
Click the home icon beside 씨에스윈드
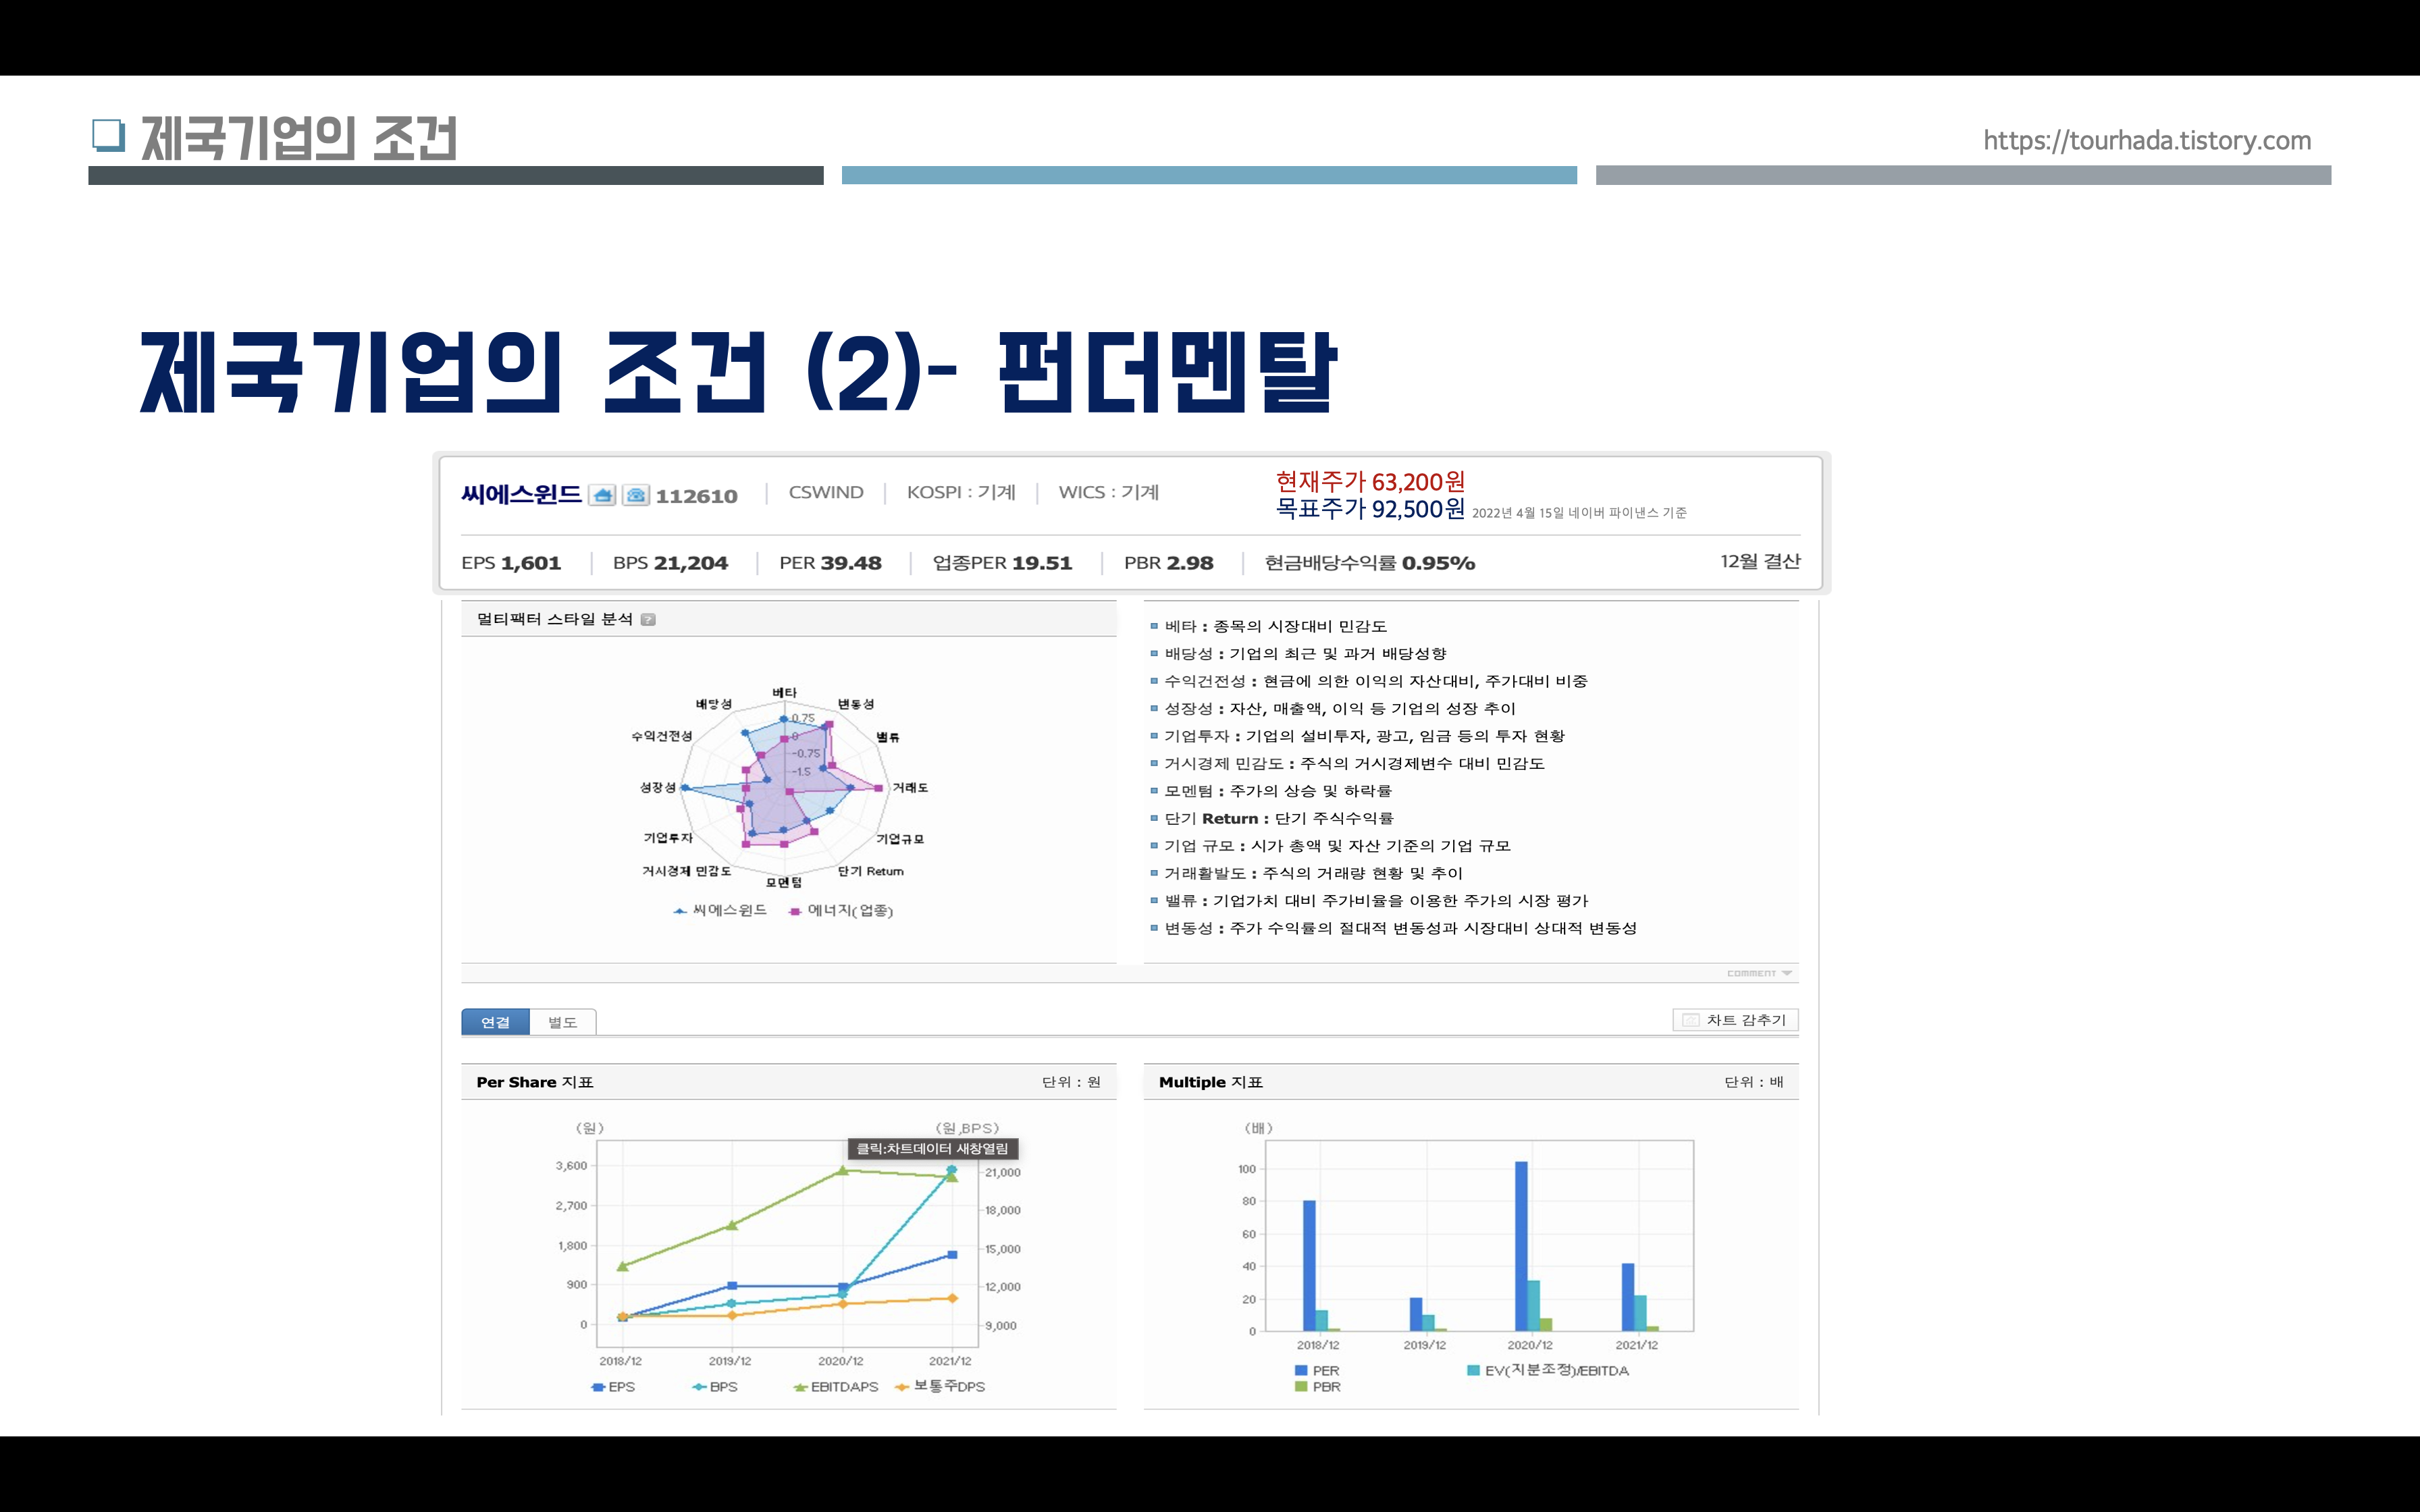click(602, 495)
